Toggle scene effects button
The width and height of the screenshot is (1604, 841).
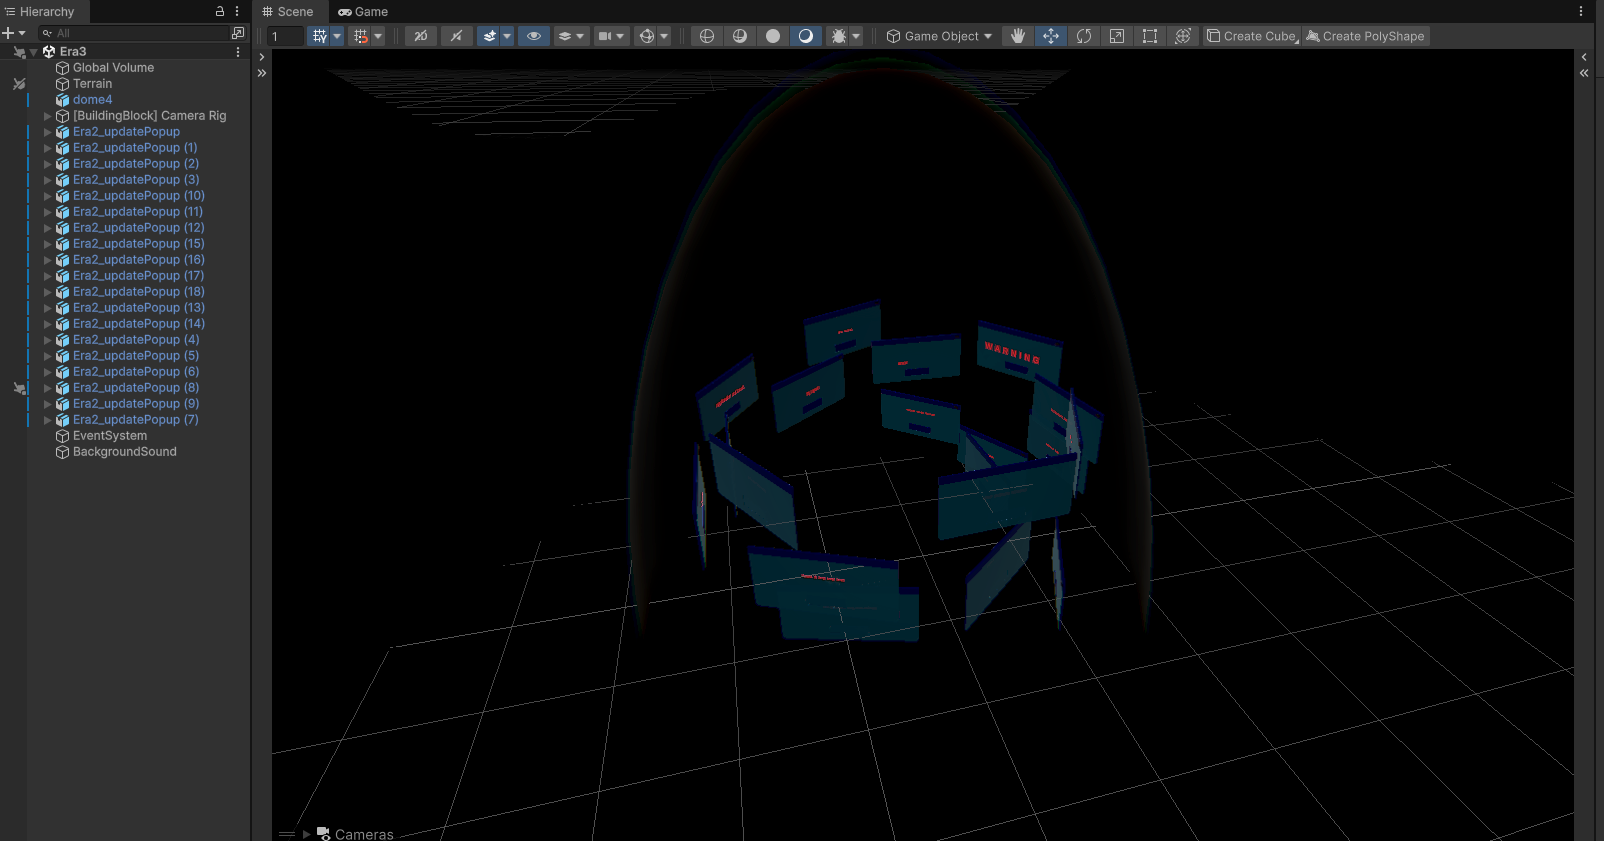click(x=490, y=36)
